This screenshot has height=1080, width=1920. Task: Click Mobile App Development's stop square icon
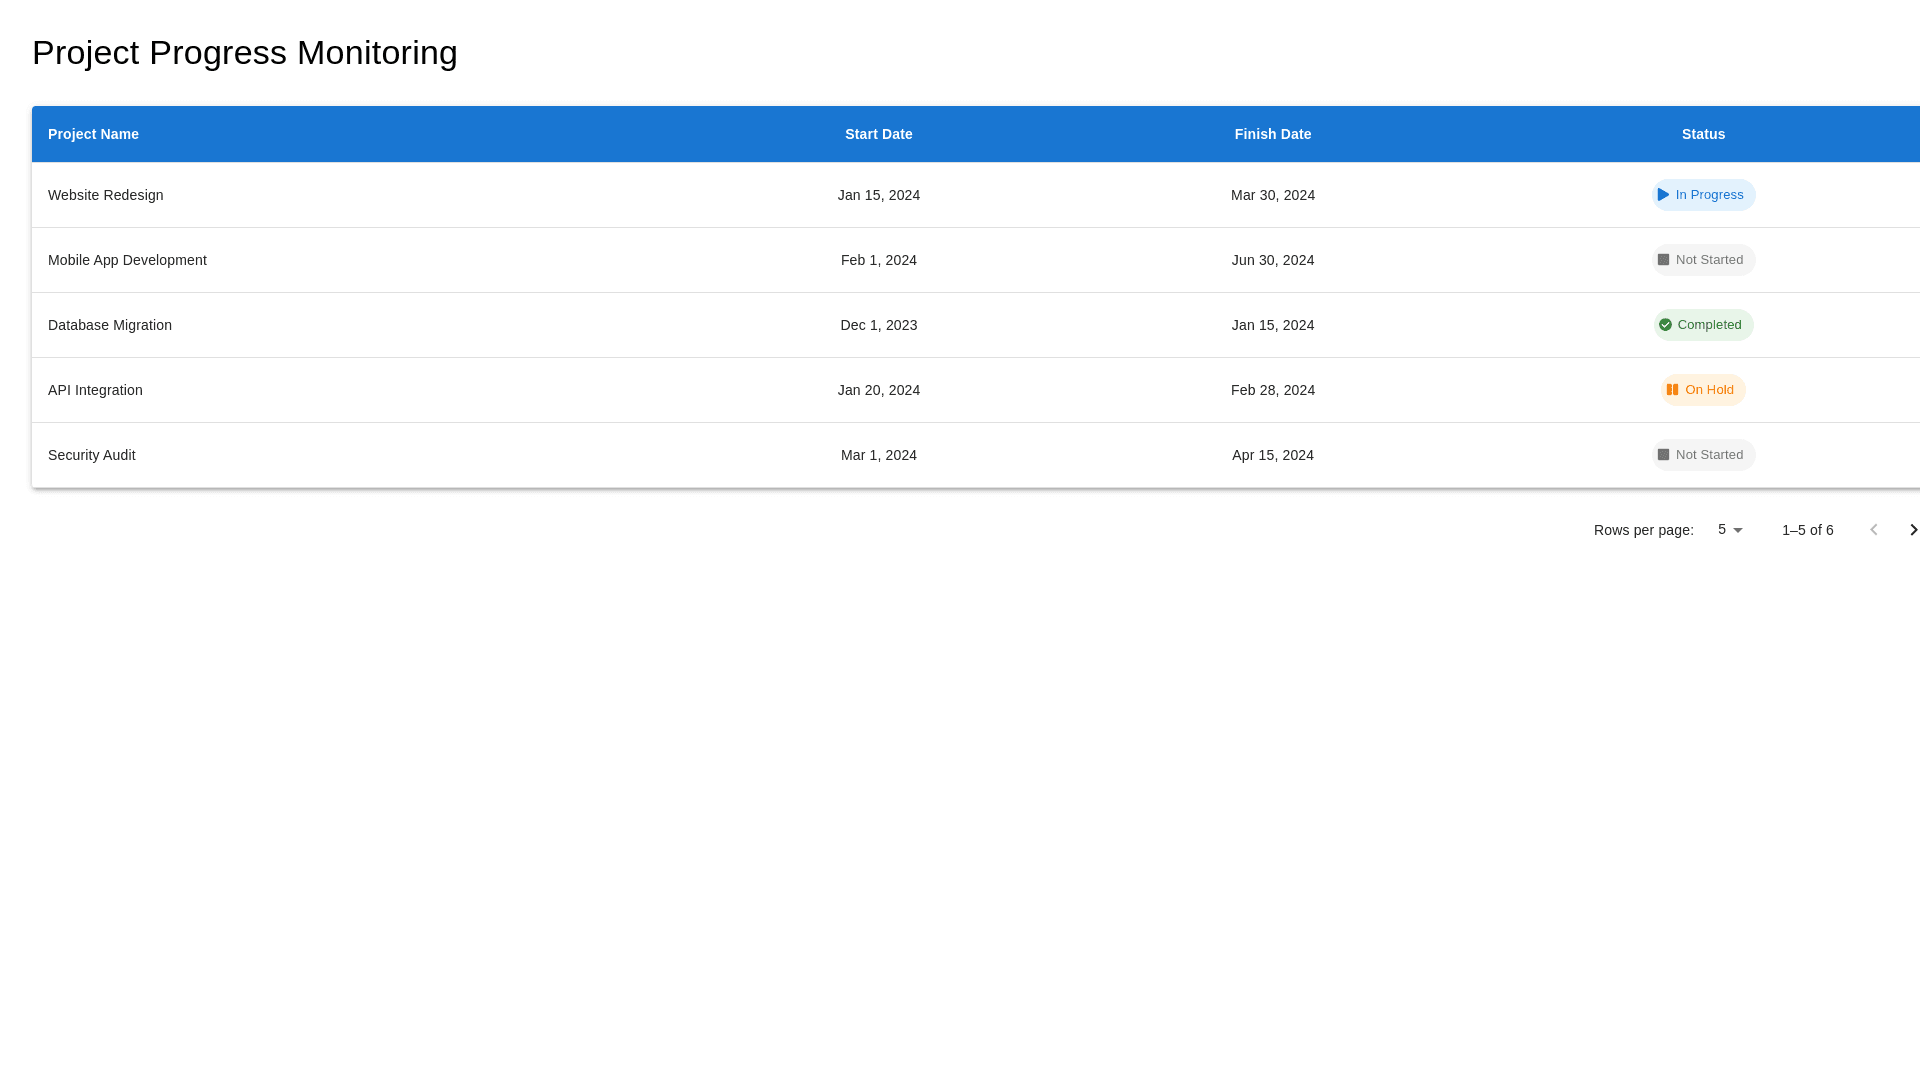tap(1663, 260)
